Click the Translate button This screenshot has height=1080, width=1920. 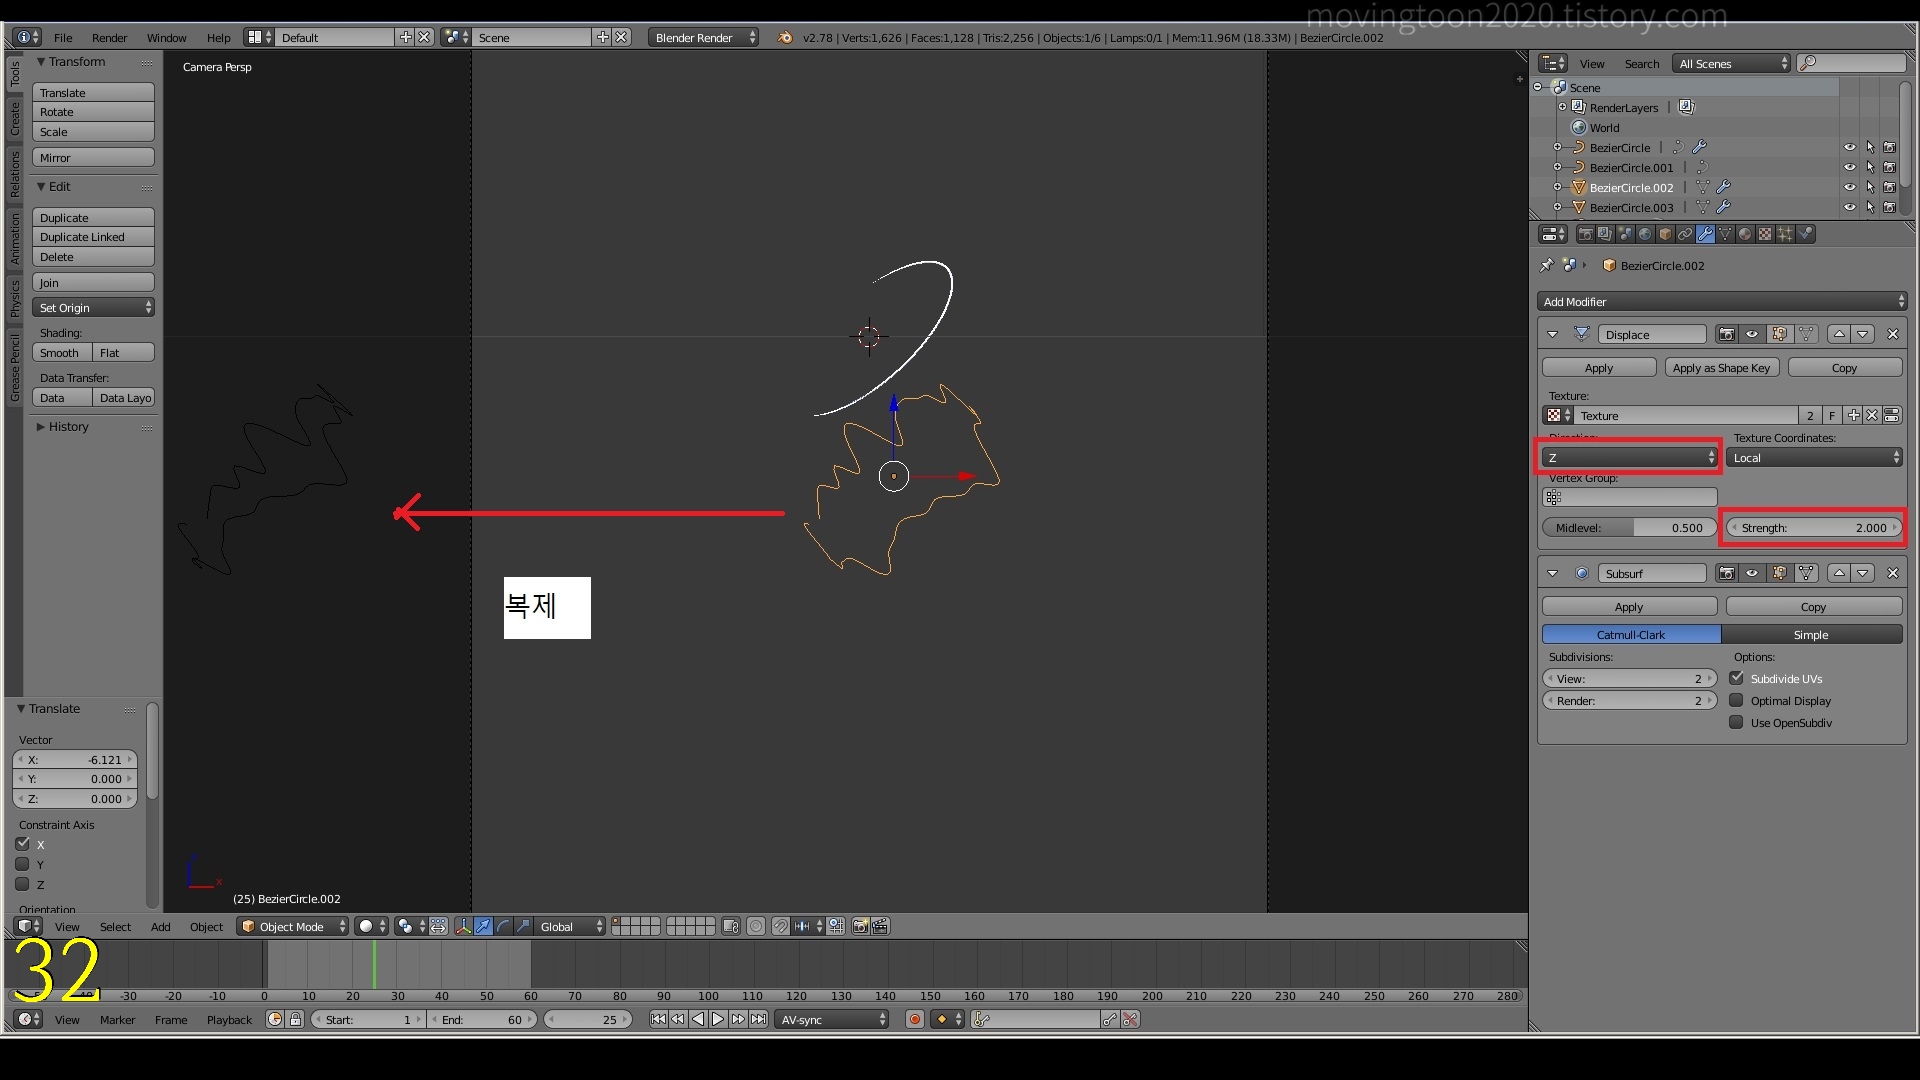tap(93, 92)
